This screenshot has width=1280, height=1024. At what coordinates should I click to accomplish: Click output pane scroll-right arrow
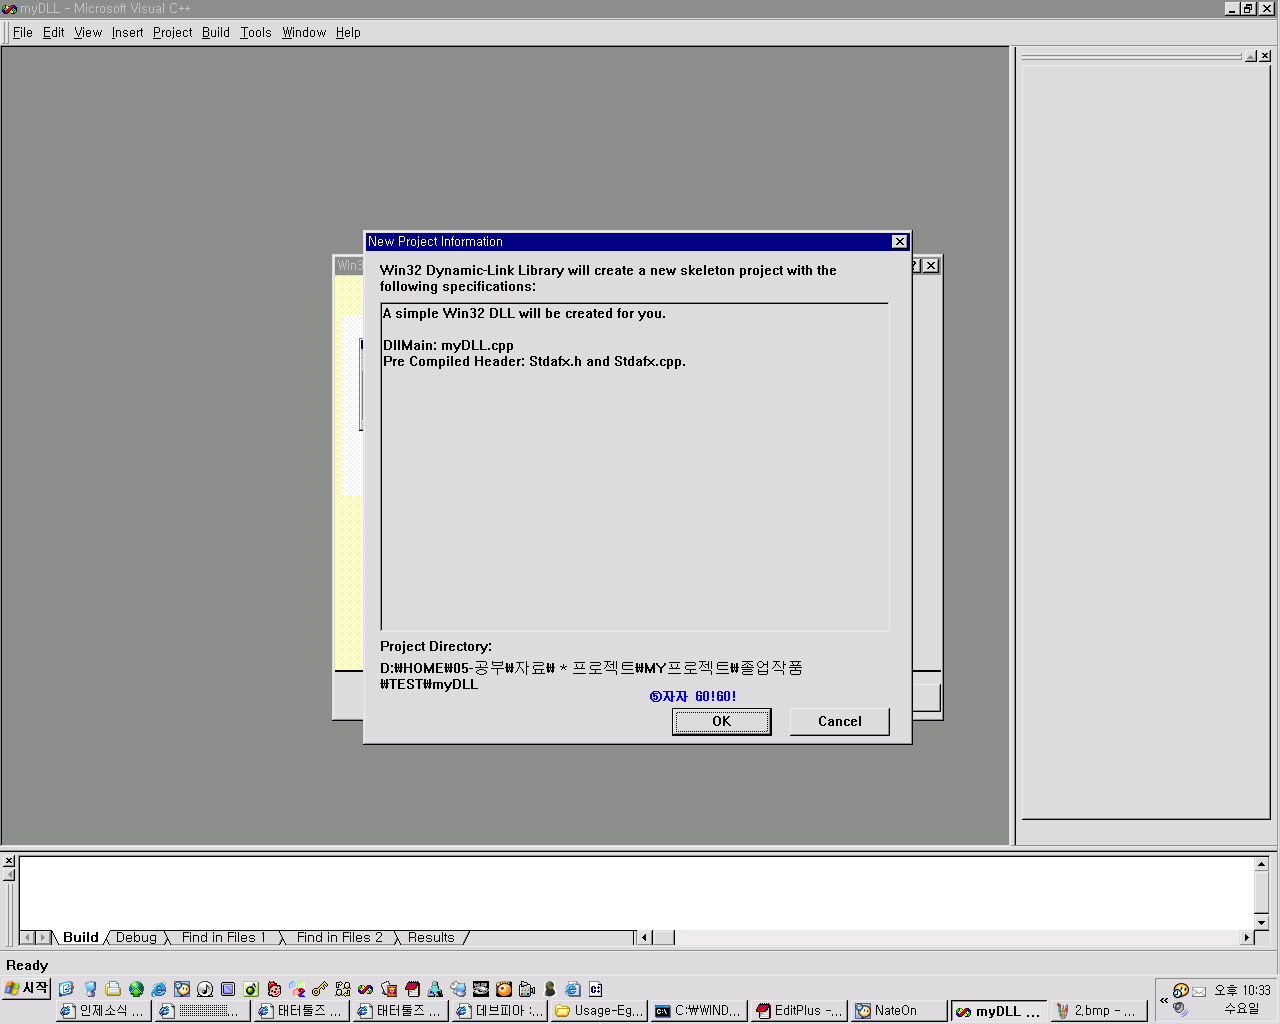point(1246,937)
